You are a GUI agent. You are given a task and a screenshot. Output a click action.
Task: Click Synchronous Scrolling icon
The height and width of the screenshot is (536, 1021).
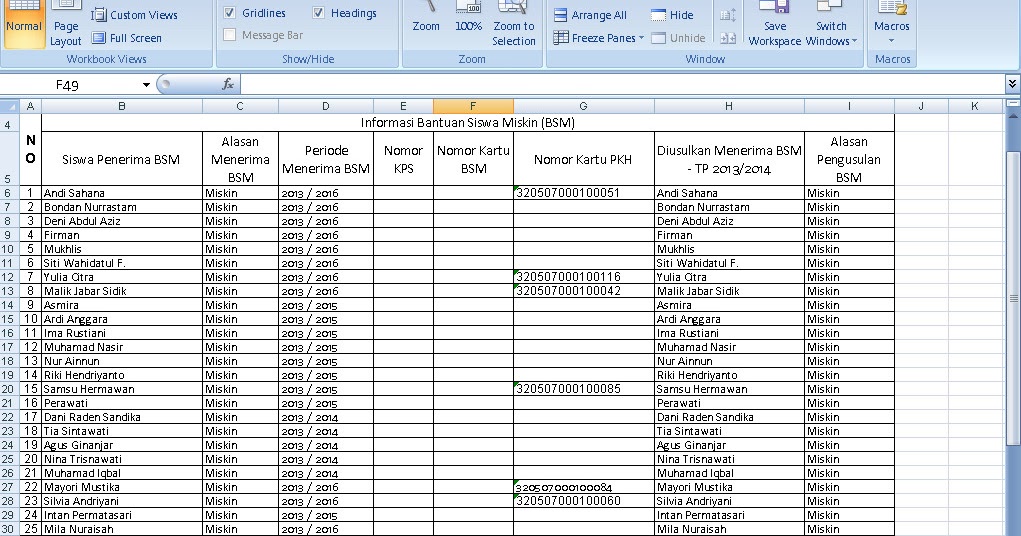(x=728, y=38)
